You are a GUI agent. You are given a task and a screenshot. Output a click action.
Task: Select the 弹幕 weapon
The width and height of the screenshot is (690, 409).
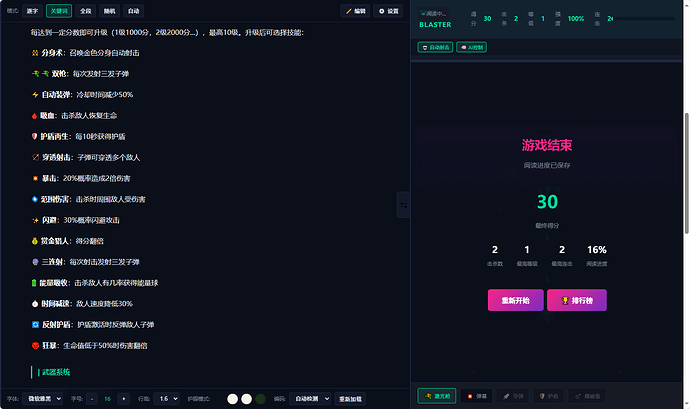(x=477, y=396)
